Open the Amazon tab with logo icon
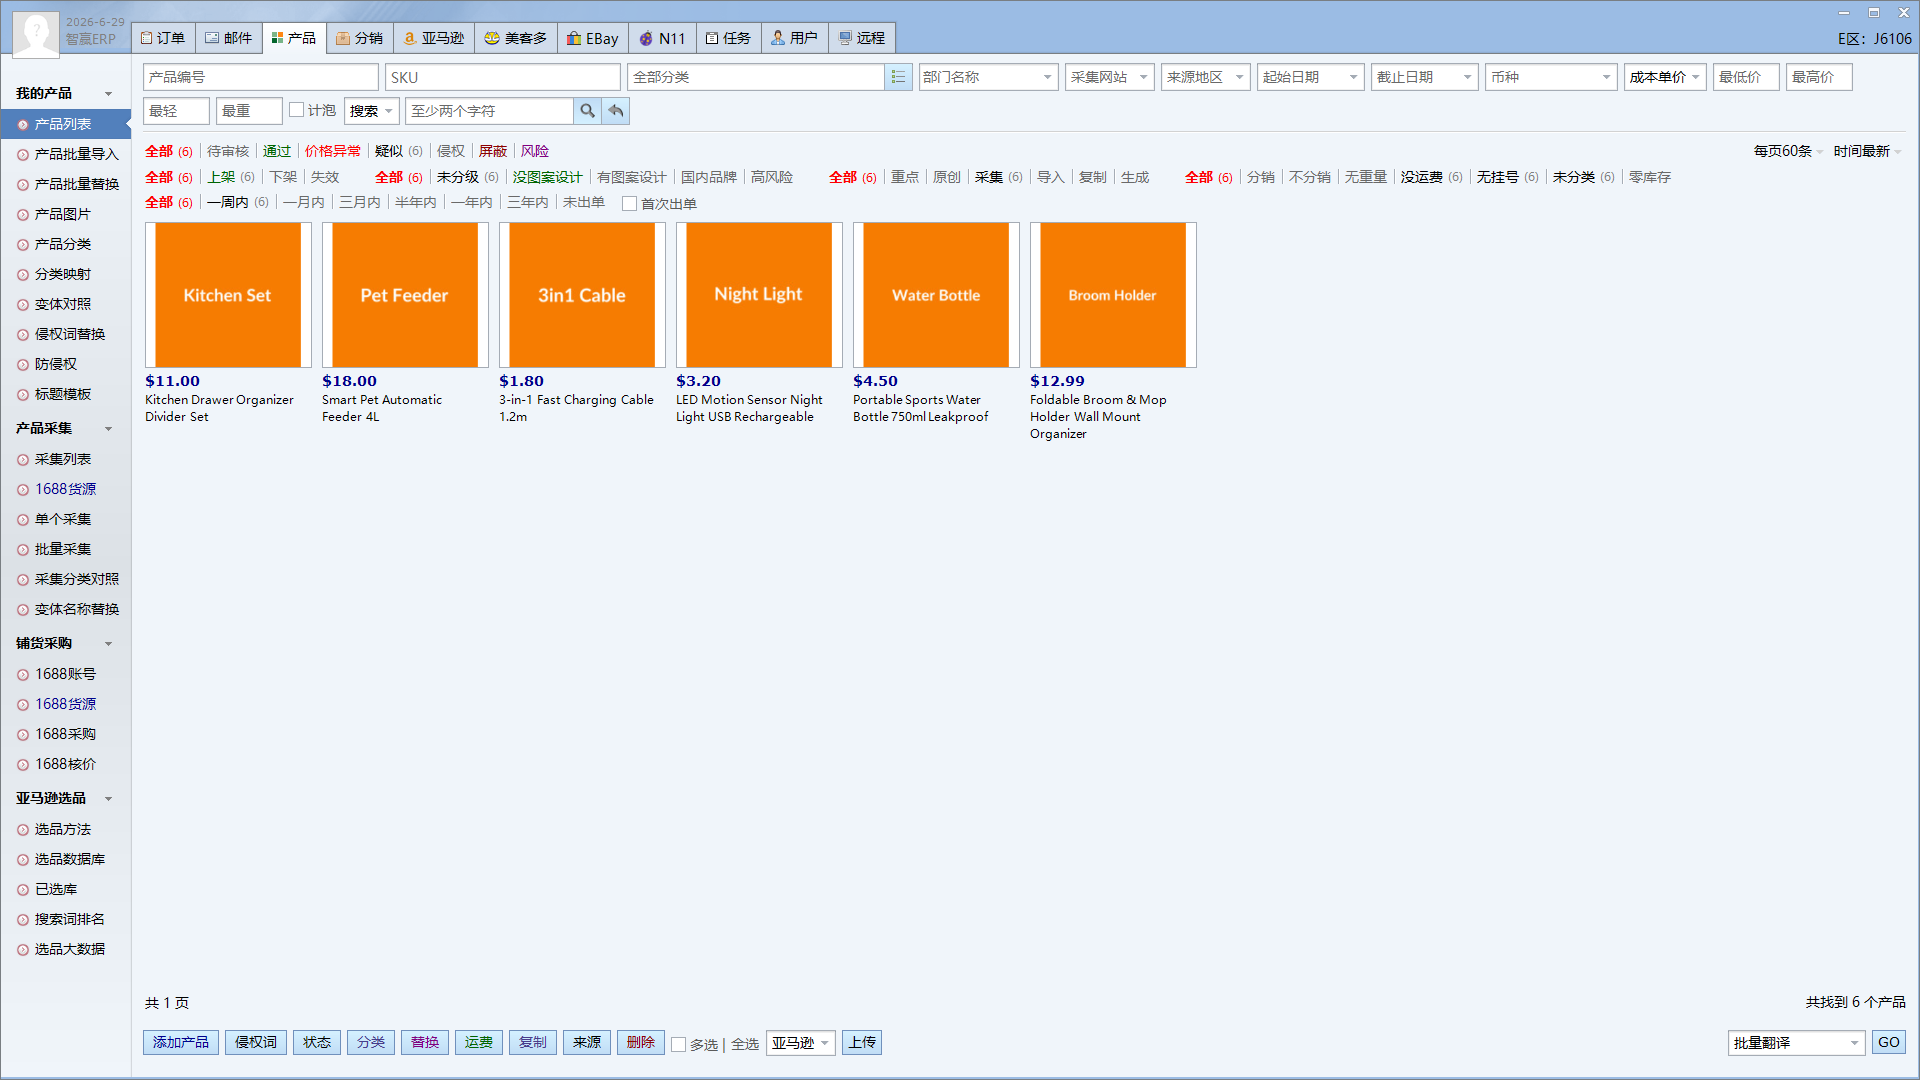The height and width of the screenshot is (1080, 1920). point(409,38)
